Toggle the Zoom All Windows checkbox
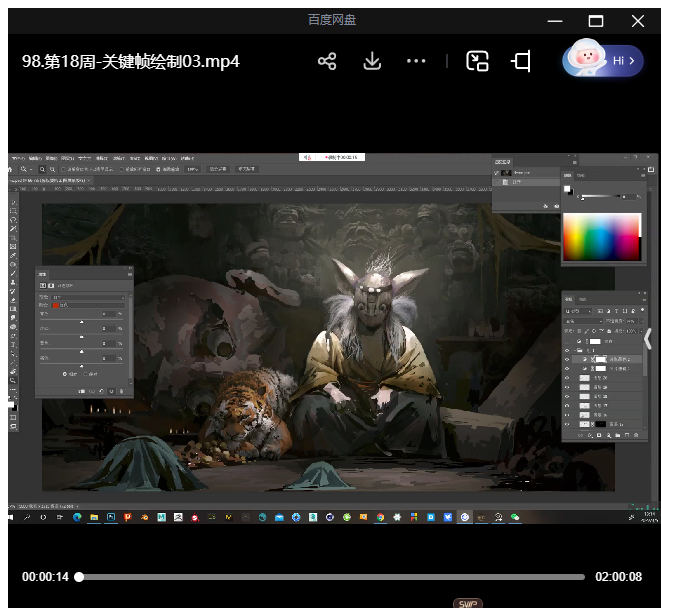The image size is (673, 611). click(122, 169)
